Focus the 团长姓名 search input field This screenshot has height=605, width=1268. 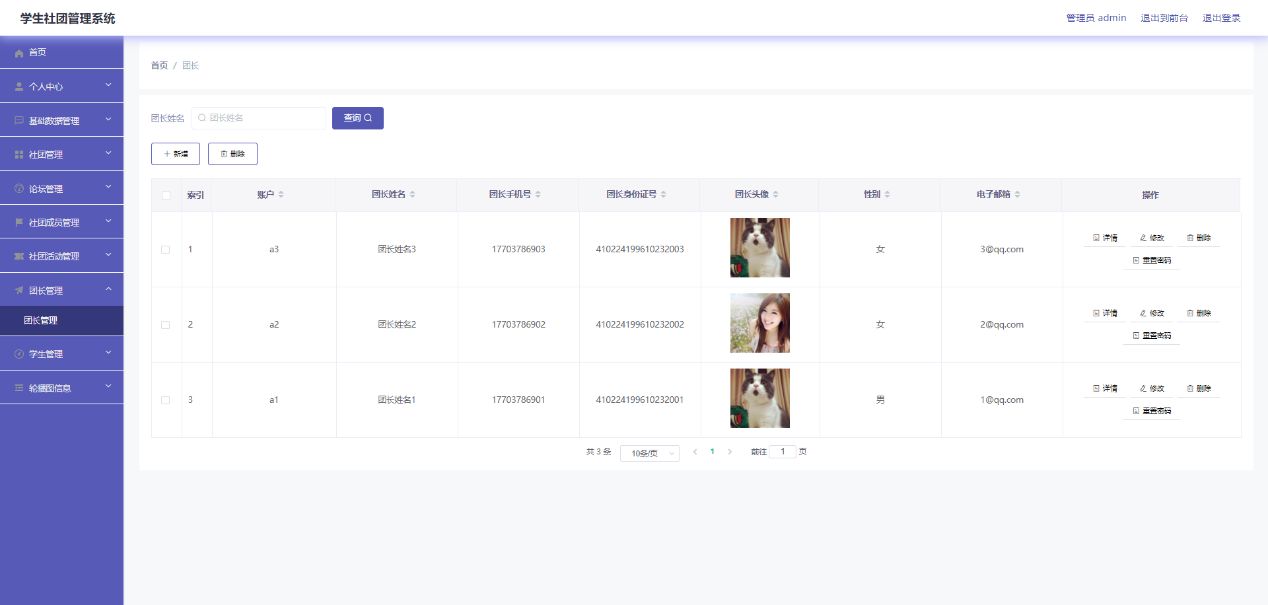click(257, 118)
